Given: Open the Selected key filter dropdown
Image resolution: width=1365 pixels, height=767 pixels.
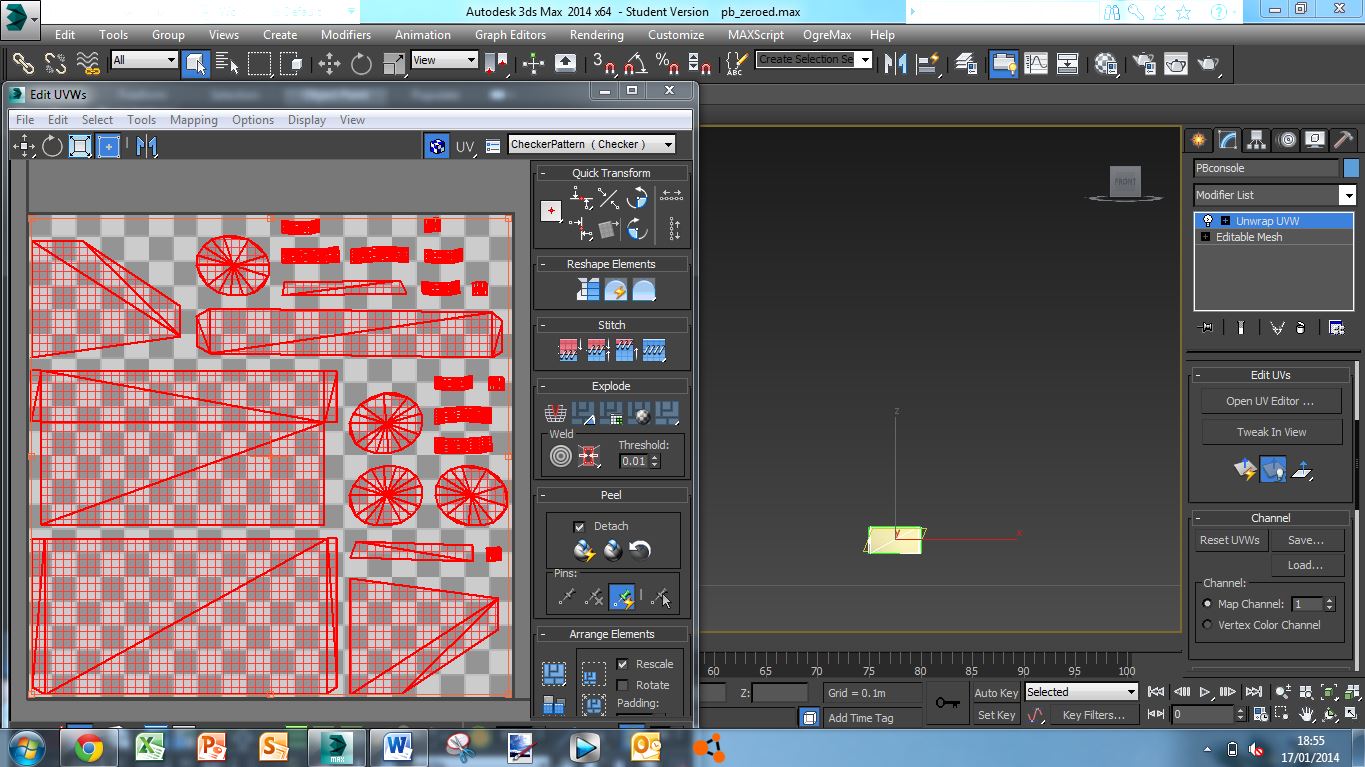Looking at the screenshot, I should tap(1082, 692).
